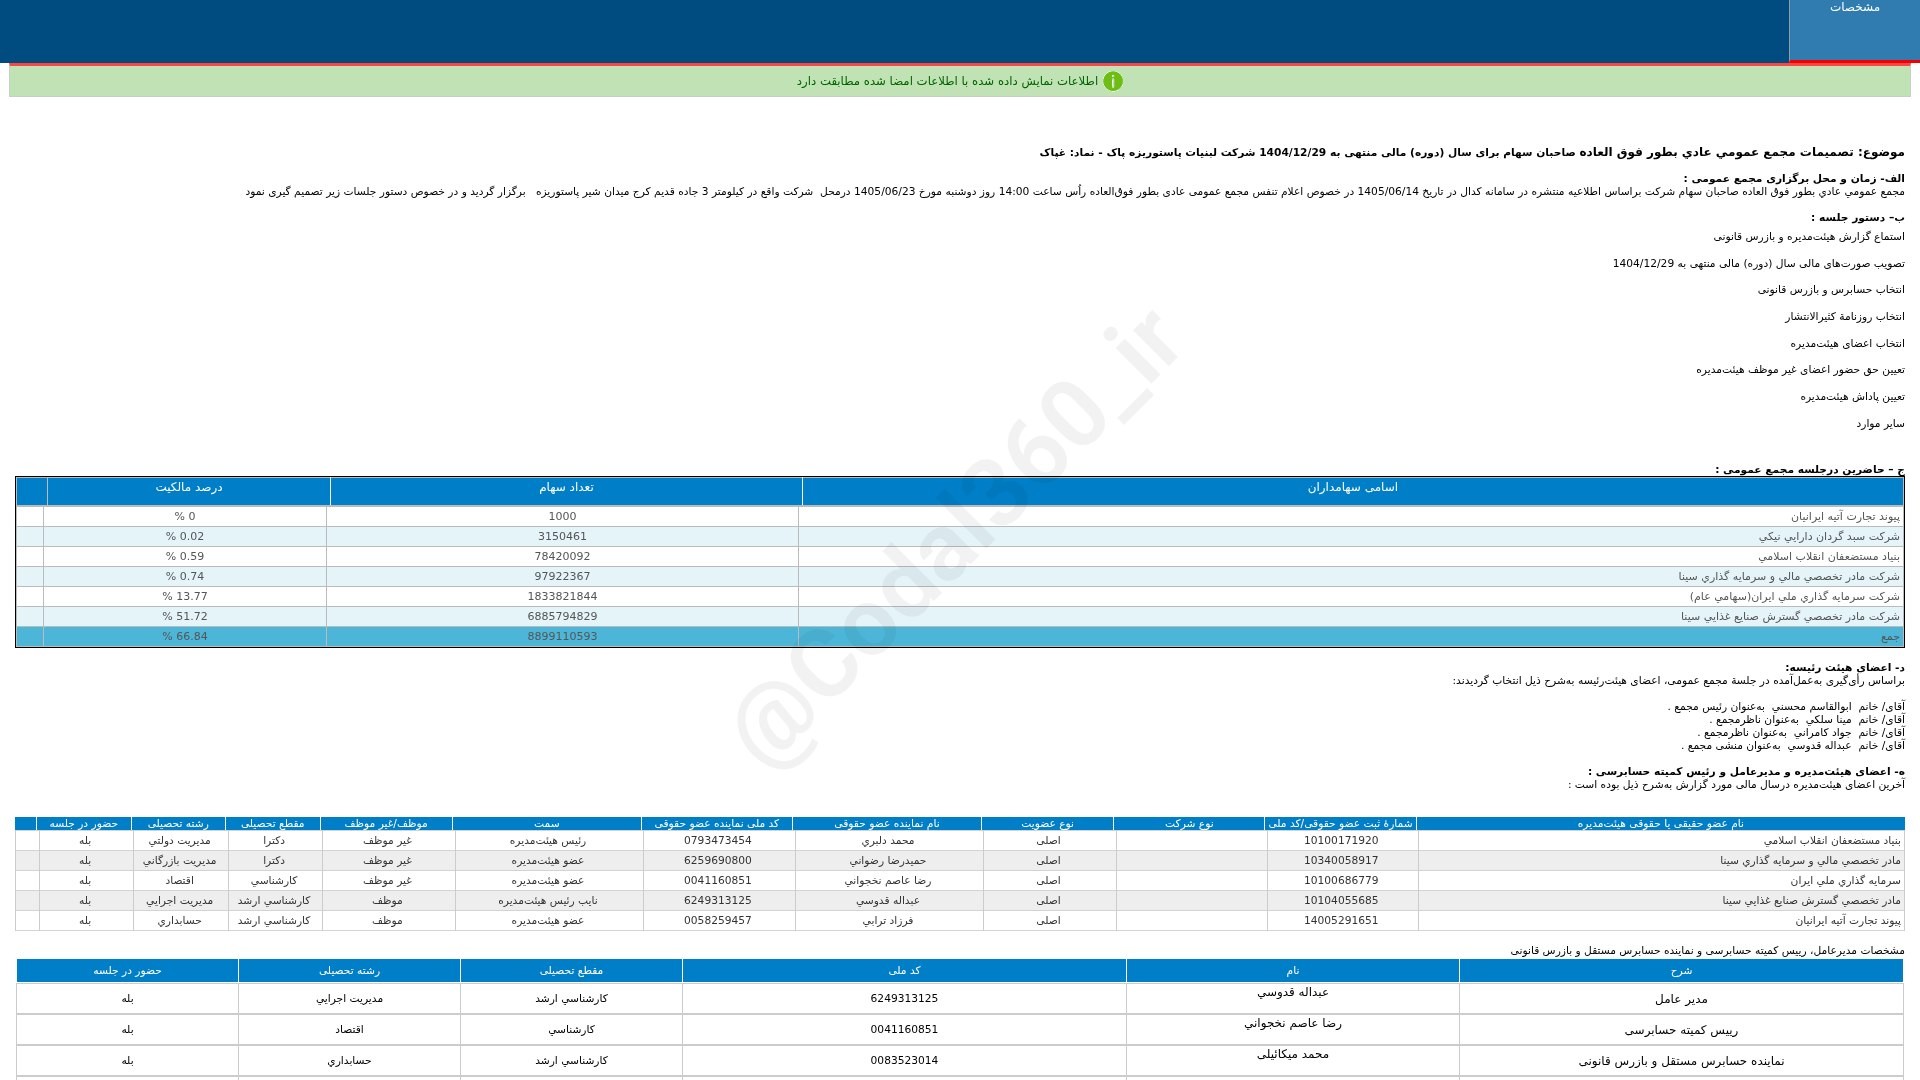Click اقتصاد in the auditor details table
This screenshot has width=1920, height=1080.
click(349, 1030)
